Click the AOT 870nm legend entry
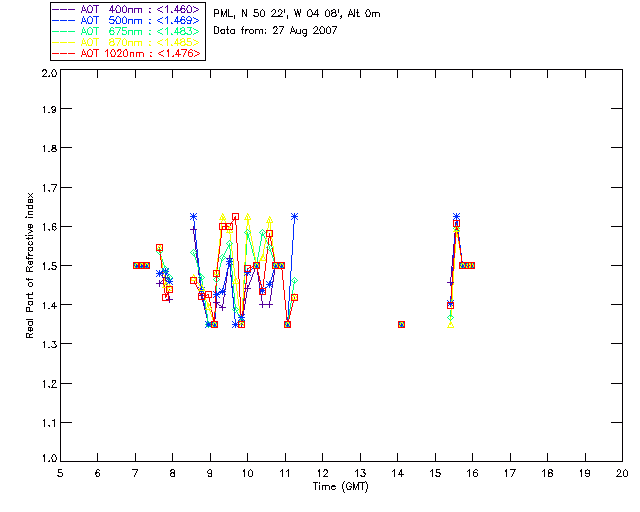Image resolution: width=640 pixels, height=512 pixels. [x=127, y=42]
